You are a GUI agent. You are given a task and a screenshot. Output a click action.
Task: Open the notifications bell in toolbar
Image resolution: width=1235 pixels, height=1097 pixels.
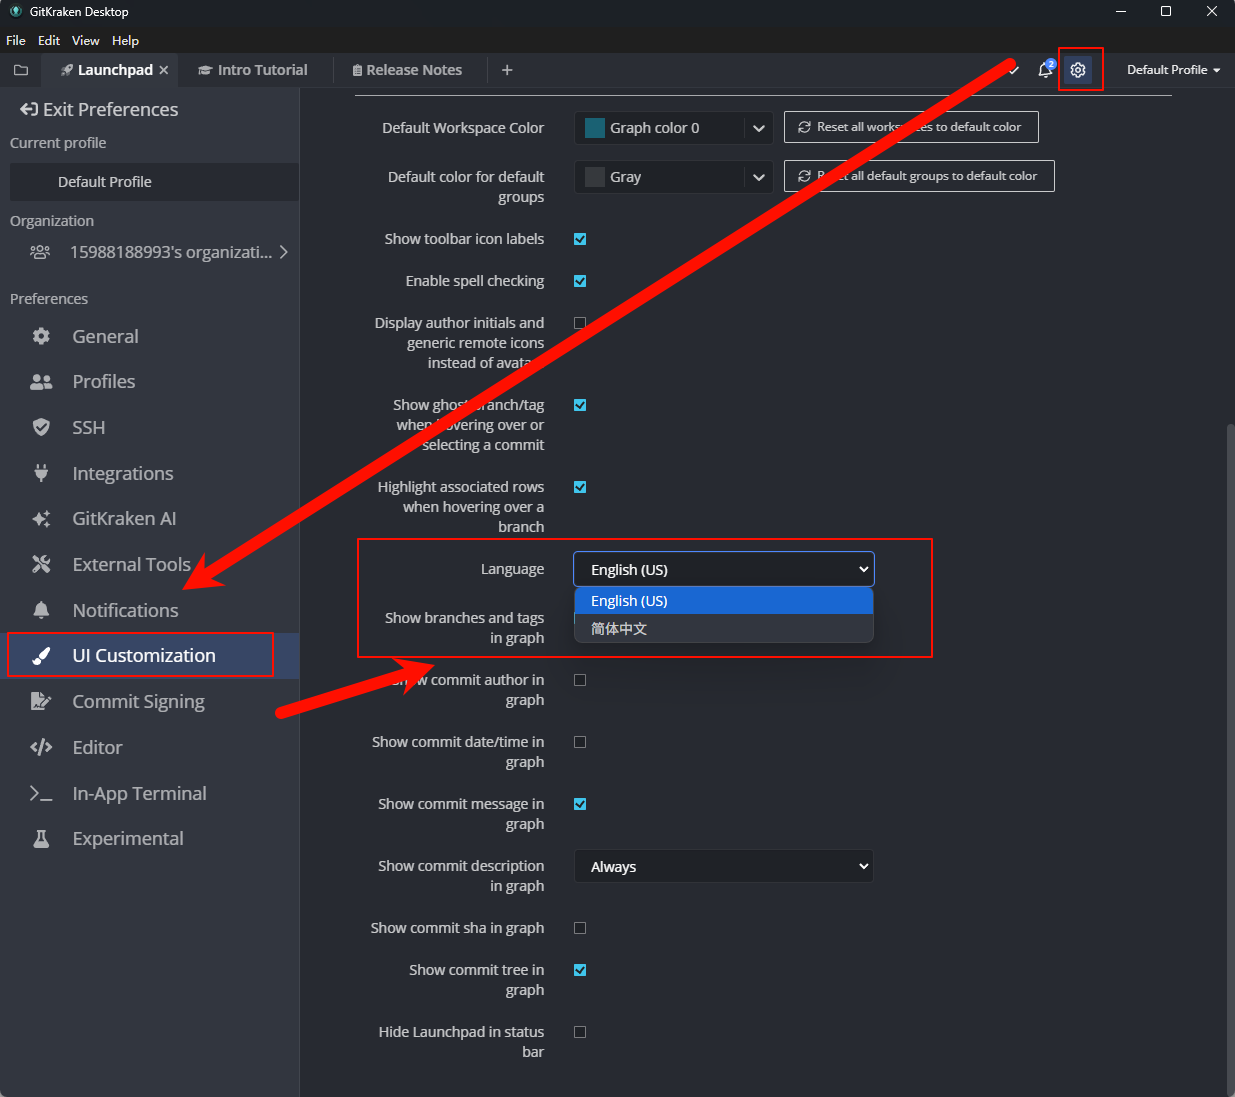coord(1045,69)
